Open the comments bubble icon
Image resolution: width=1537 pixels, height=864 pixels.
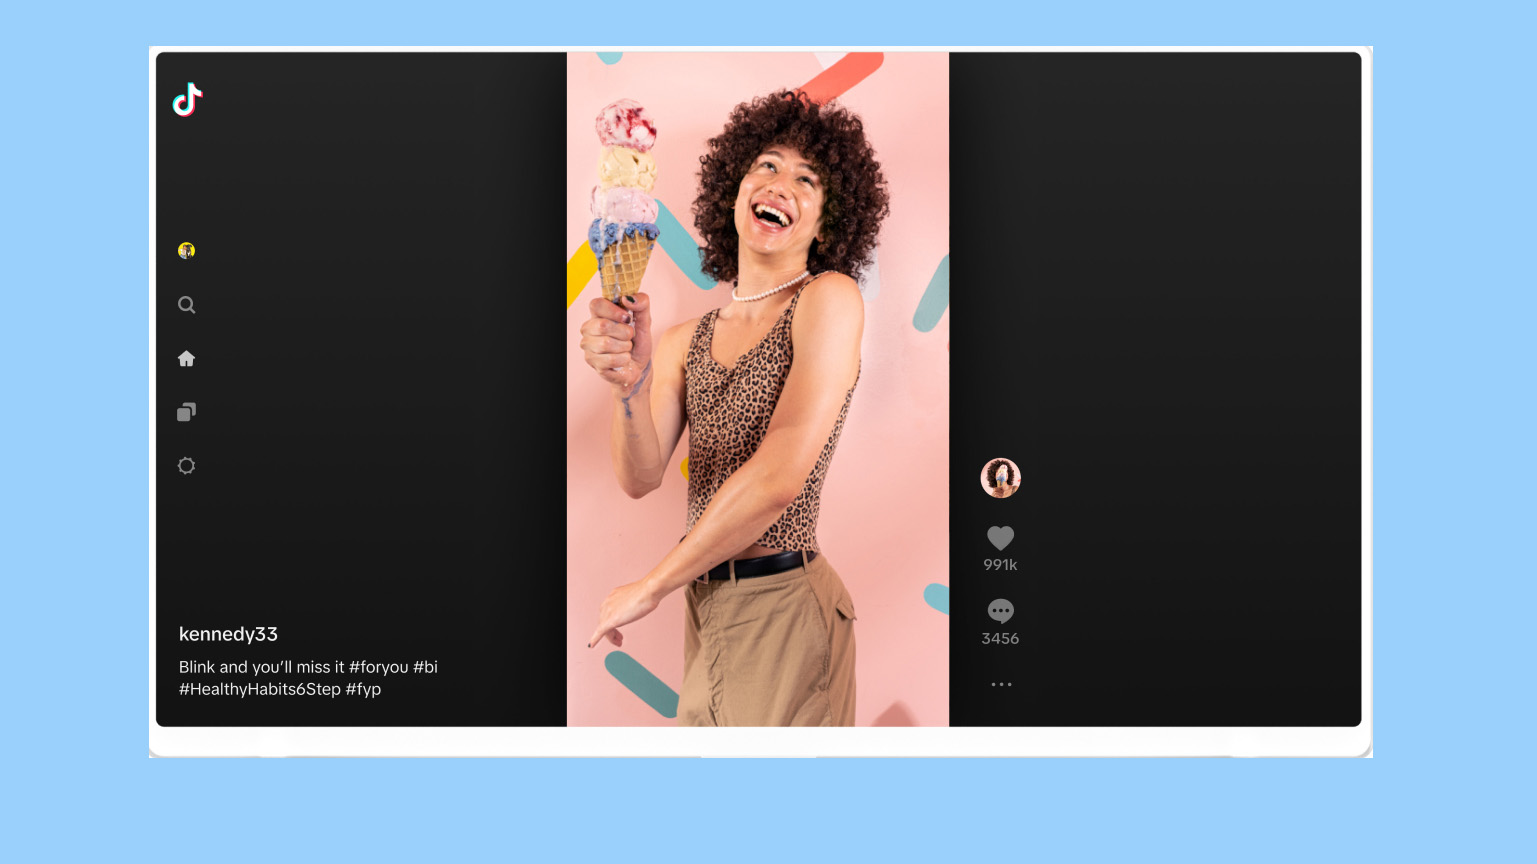coord(1000,611)
